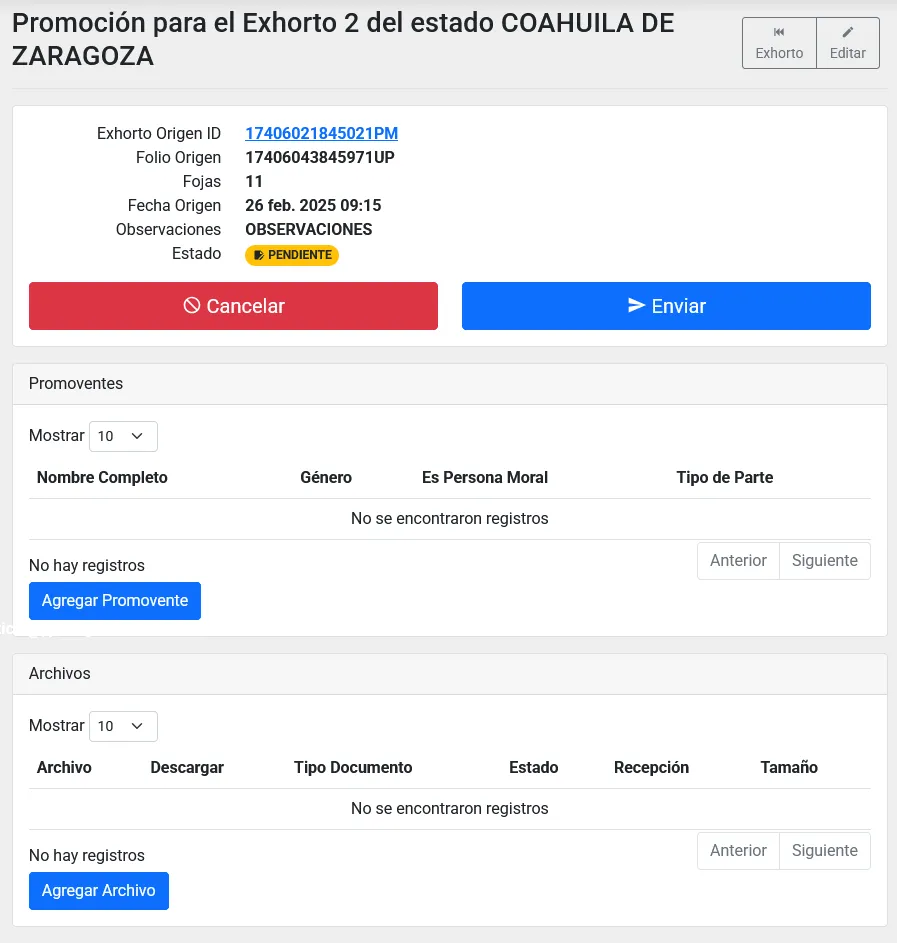Go to Siguiente page in Archivos
Screen dimensions: 897x943
[x=824, y=851]
